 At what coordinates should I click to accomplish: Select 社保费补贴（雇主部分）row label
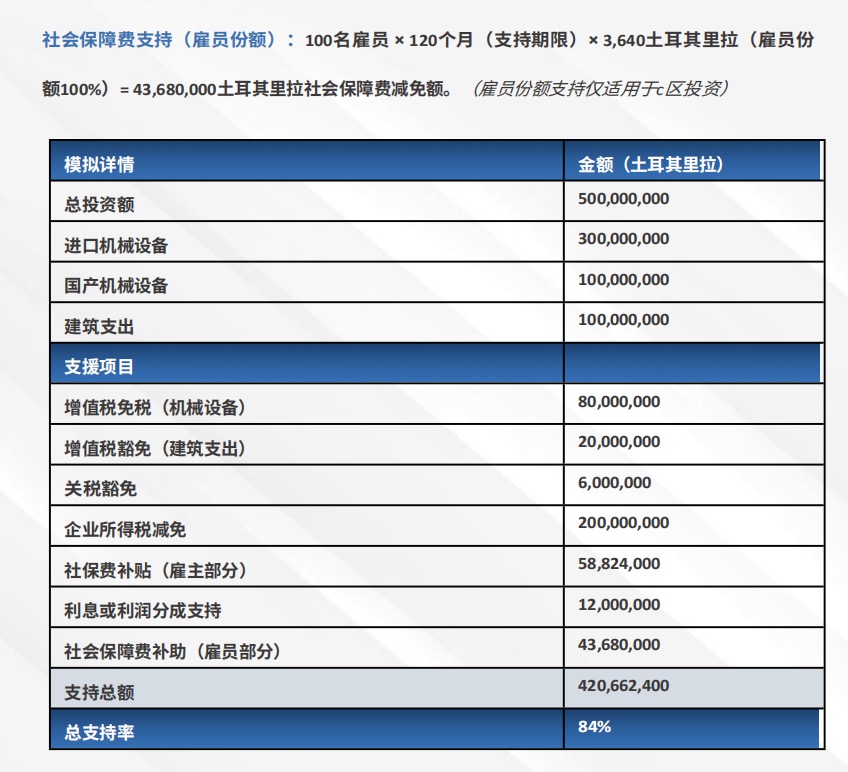coord(155,571)
